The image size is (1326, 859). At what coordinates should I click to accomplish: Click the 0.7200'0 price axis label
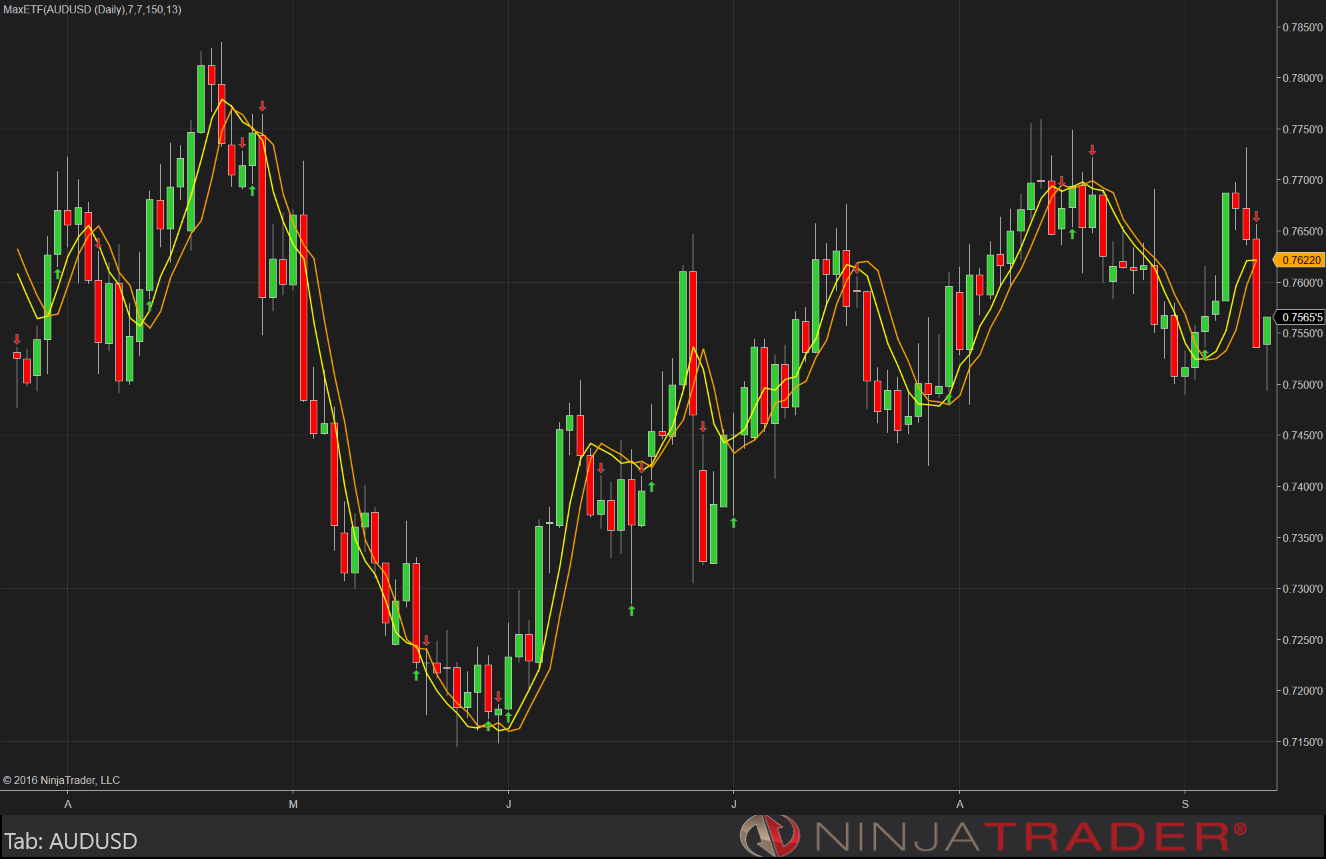(1302, 690)
